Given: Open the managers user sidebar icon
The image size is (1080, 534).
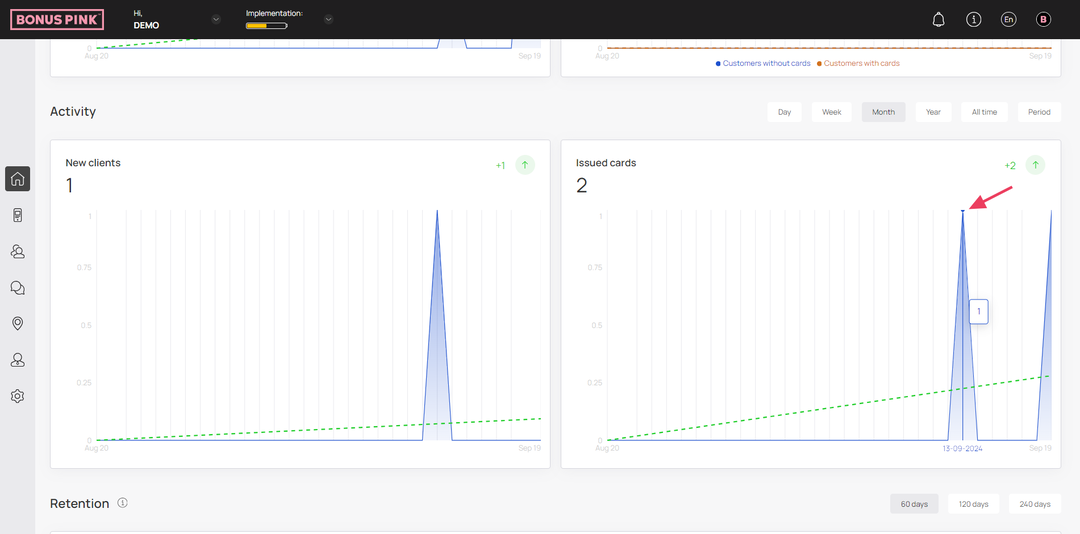Looking at the screenshot, I should point(18,360).
